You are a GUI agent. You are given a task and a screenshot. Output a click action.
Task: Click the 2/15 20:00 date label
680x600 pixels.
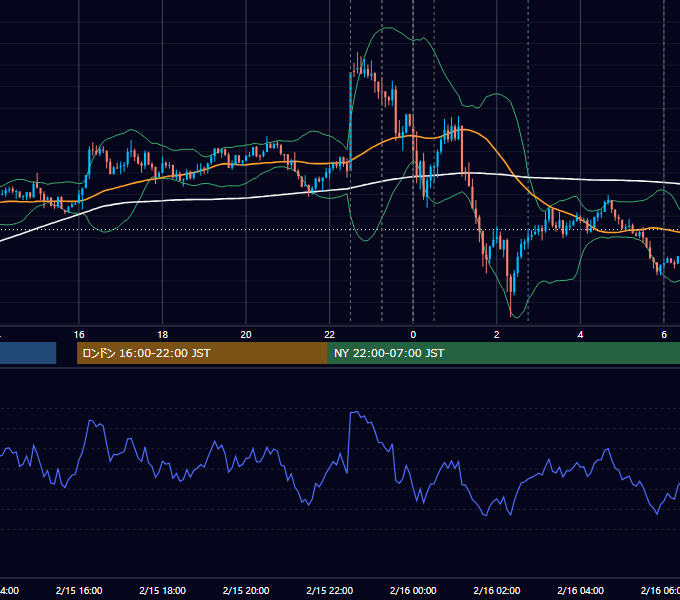pyautogui.click(x=246, y=590)
